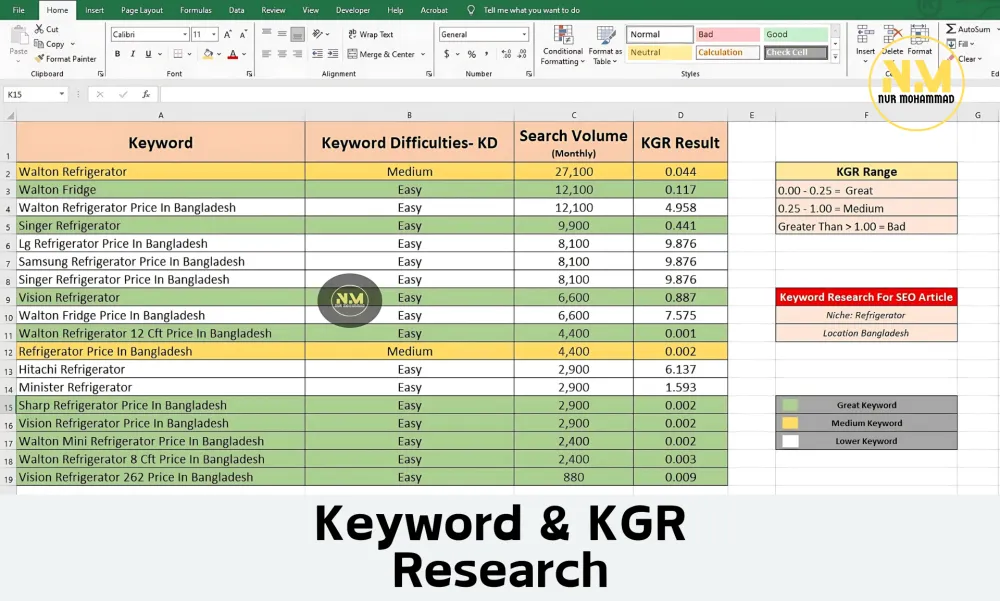1000x601 pixels.
Task: Open the Review tab
Action: 273,10
